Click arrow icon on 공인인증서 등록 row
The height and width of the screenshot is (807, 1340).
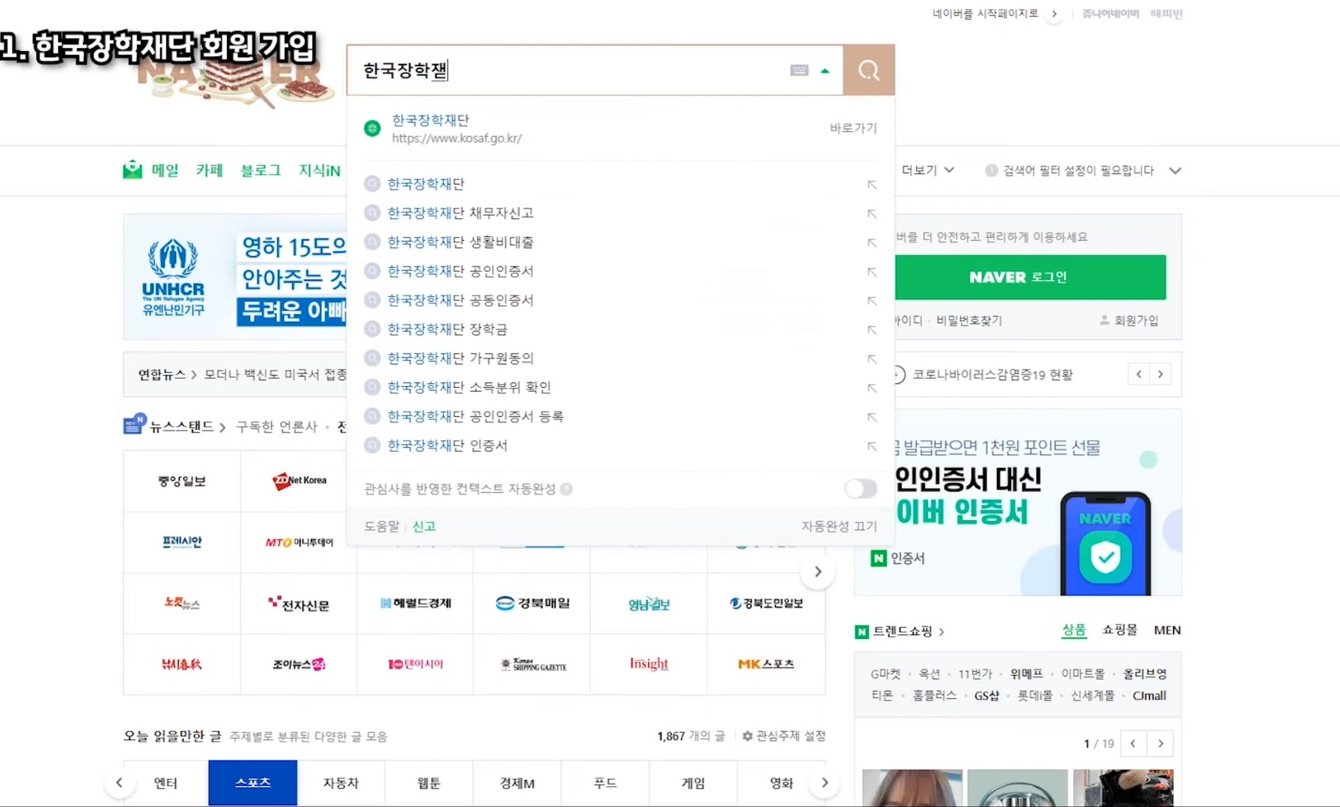pos(872,417)
